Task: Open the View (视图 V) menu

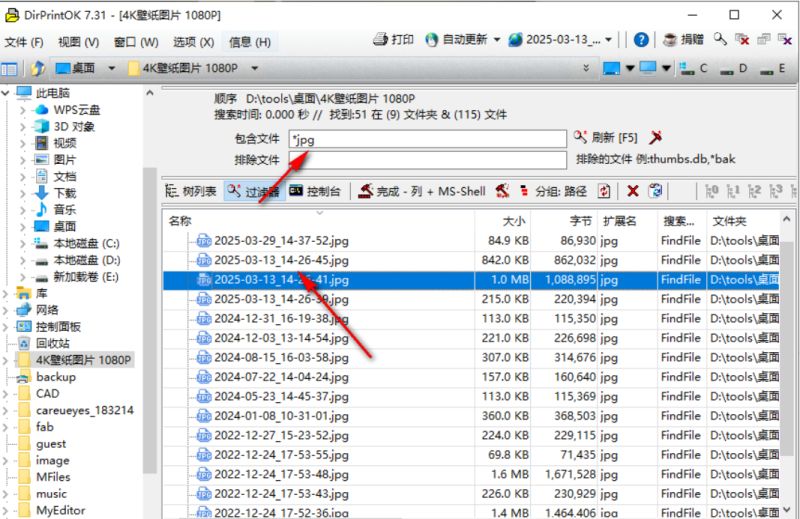Action: click(78, 42)
